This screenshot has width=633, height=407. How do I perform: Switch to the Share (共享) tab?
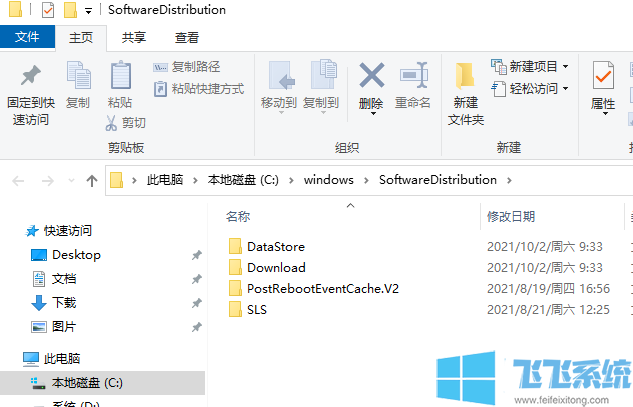pyautogui.click(x=134, y=38)
